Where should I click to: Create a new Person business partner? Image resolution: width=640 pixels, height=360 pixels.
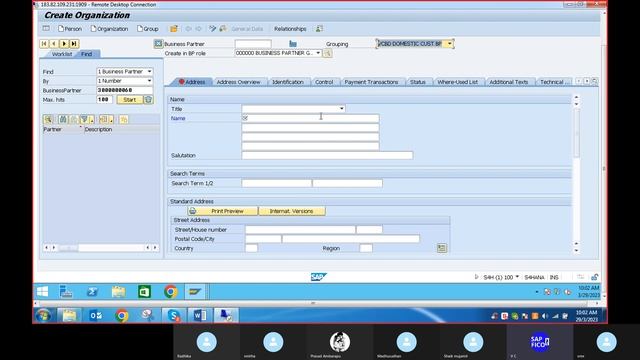[x=69, y=29]
